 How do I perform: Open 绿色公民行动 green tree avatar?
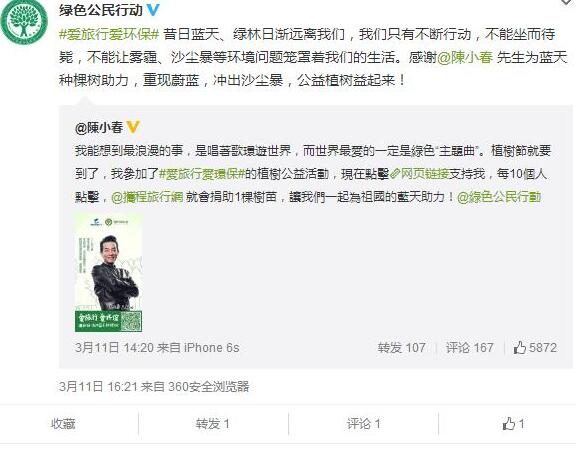24,21
